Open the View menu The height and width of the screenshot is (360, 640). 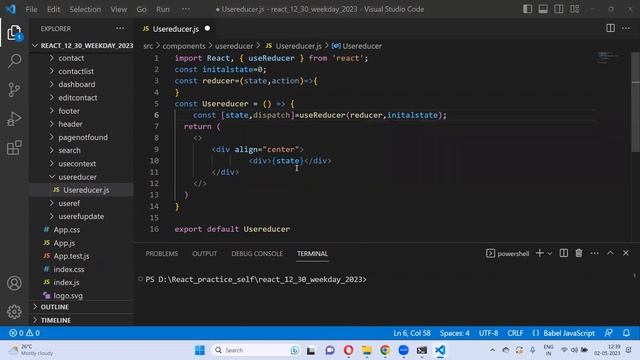click(x=118, y=9)
